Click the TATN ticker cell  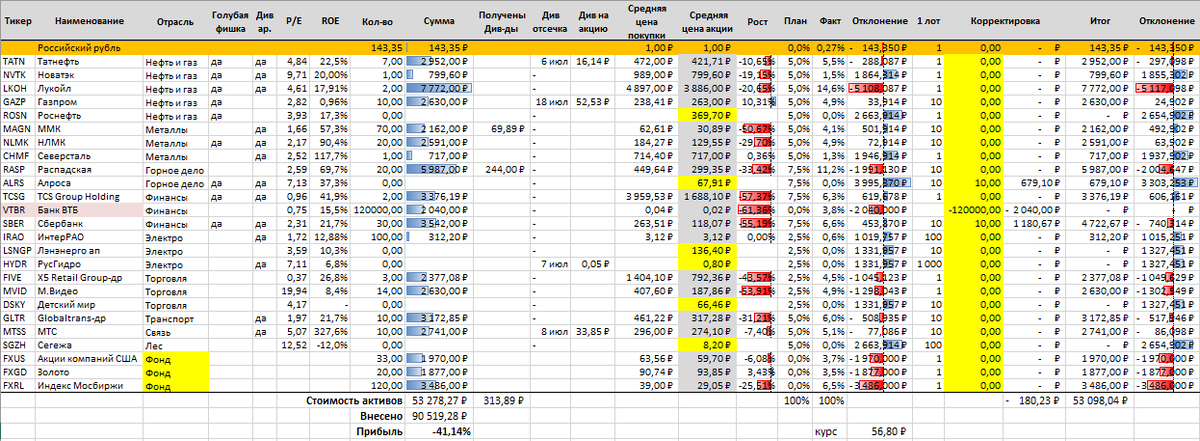pos(17,61)
